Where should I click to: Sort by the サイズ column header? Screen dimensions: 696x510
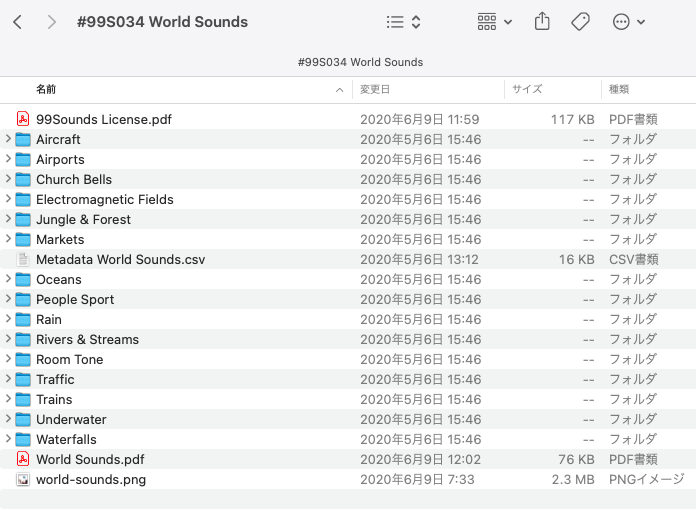tap(527, 89)
